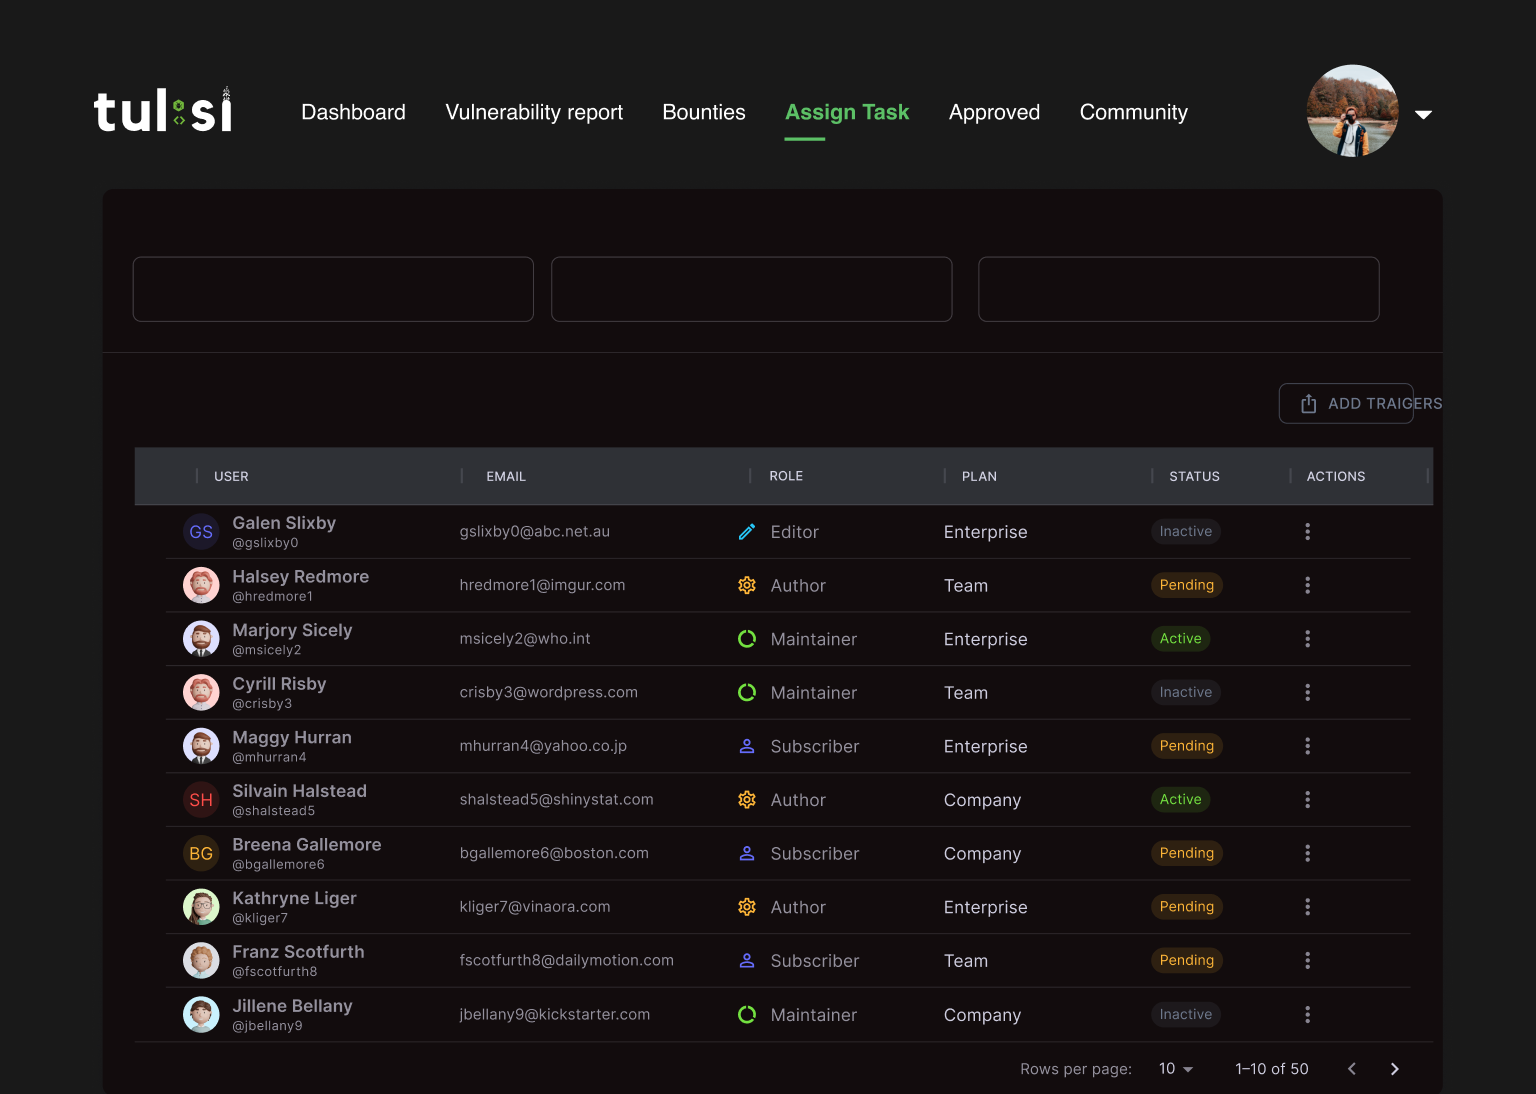Open the Dashboard tab

point(353,112)
